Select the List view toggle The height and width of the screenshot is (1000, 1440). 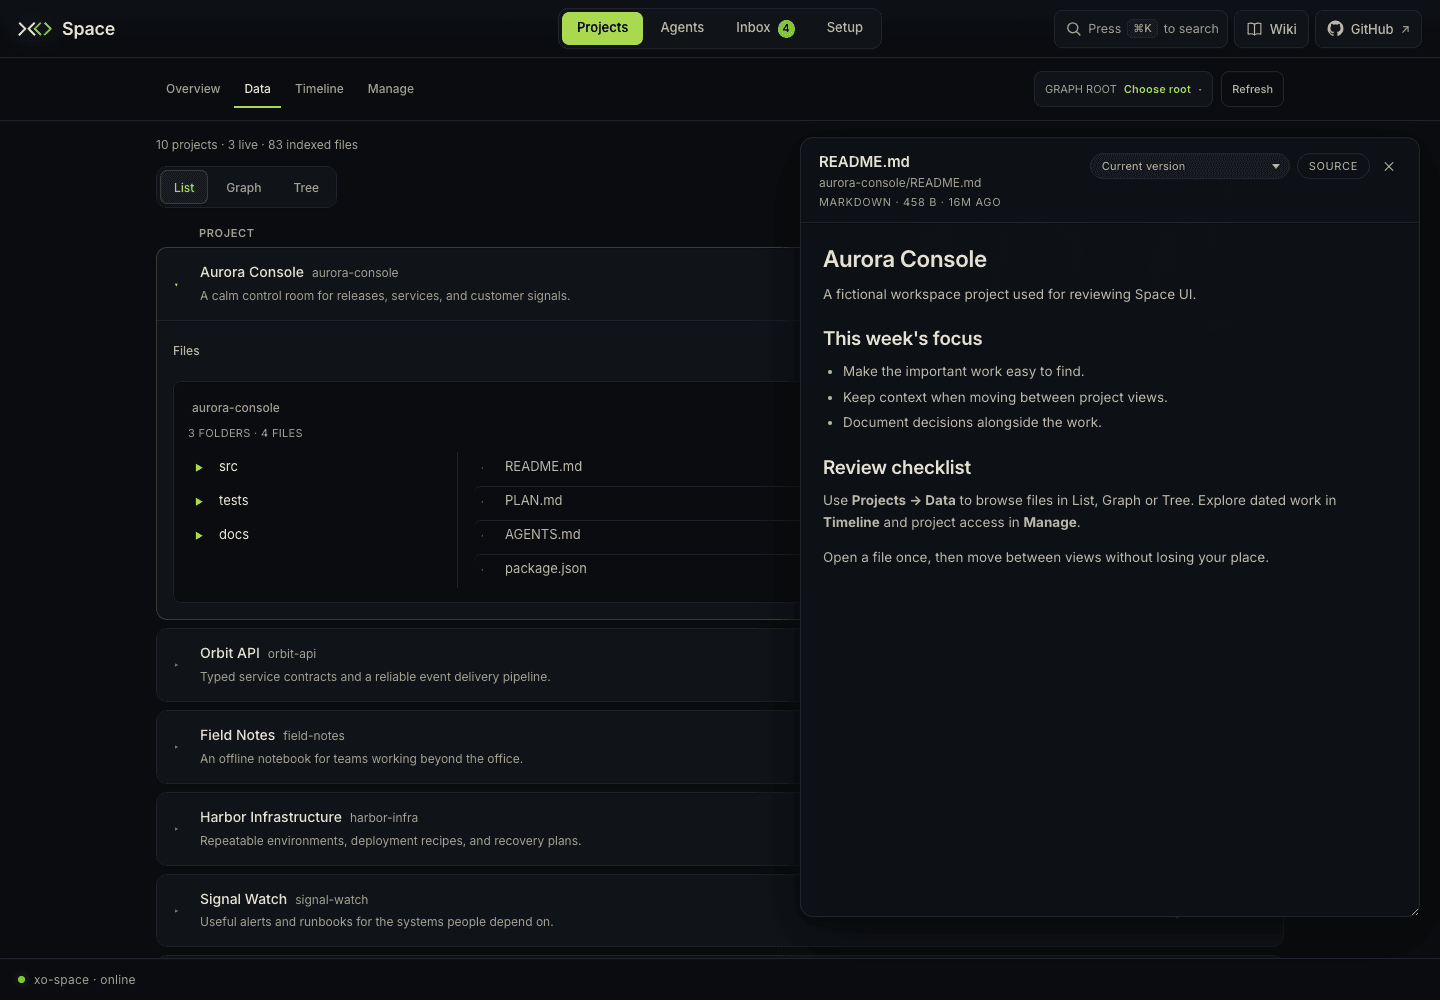click(184, 188)
